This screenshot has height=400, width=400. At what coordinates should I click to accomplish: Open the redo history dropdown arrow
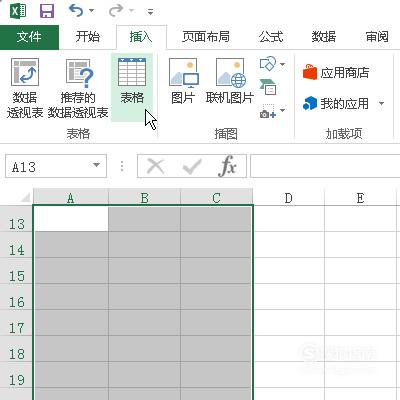131,11
